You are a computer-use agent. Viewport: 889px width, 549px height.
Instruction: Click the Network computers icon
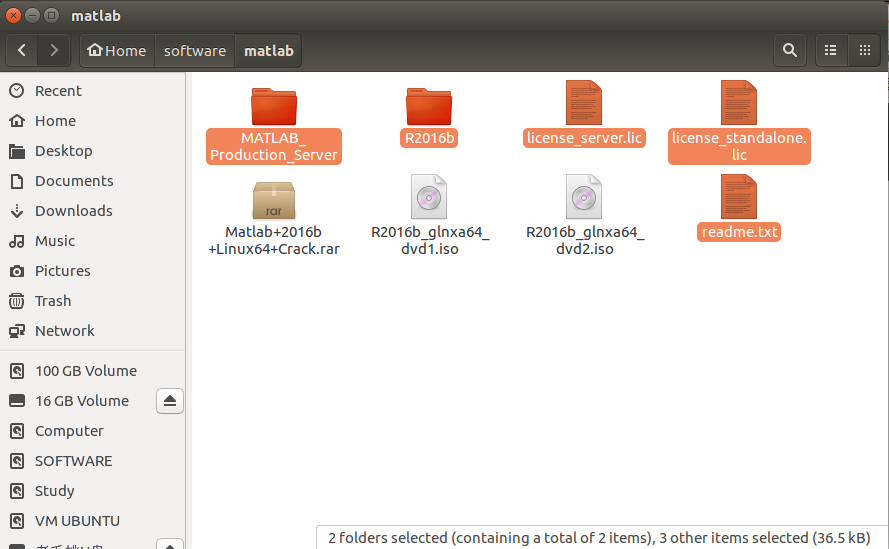click(17, 331)
